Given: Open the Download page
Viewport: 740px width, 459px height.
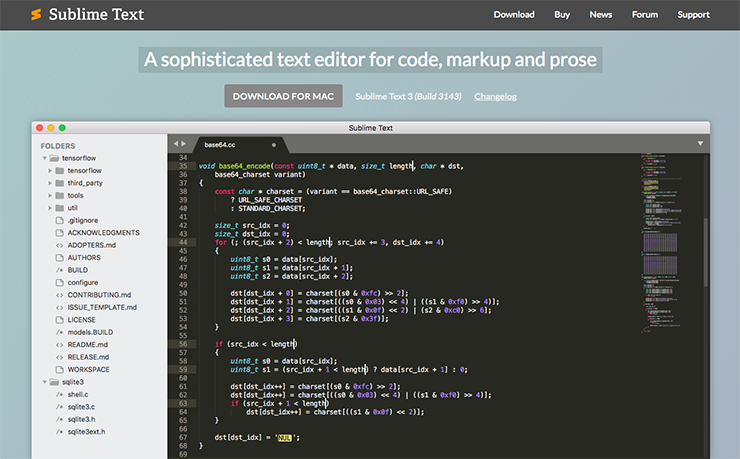Looking at the screenshot, I should coord(514,15).
